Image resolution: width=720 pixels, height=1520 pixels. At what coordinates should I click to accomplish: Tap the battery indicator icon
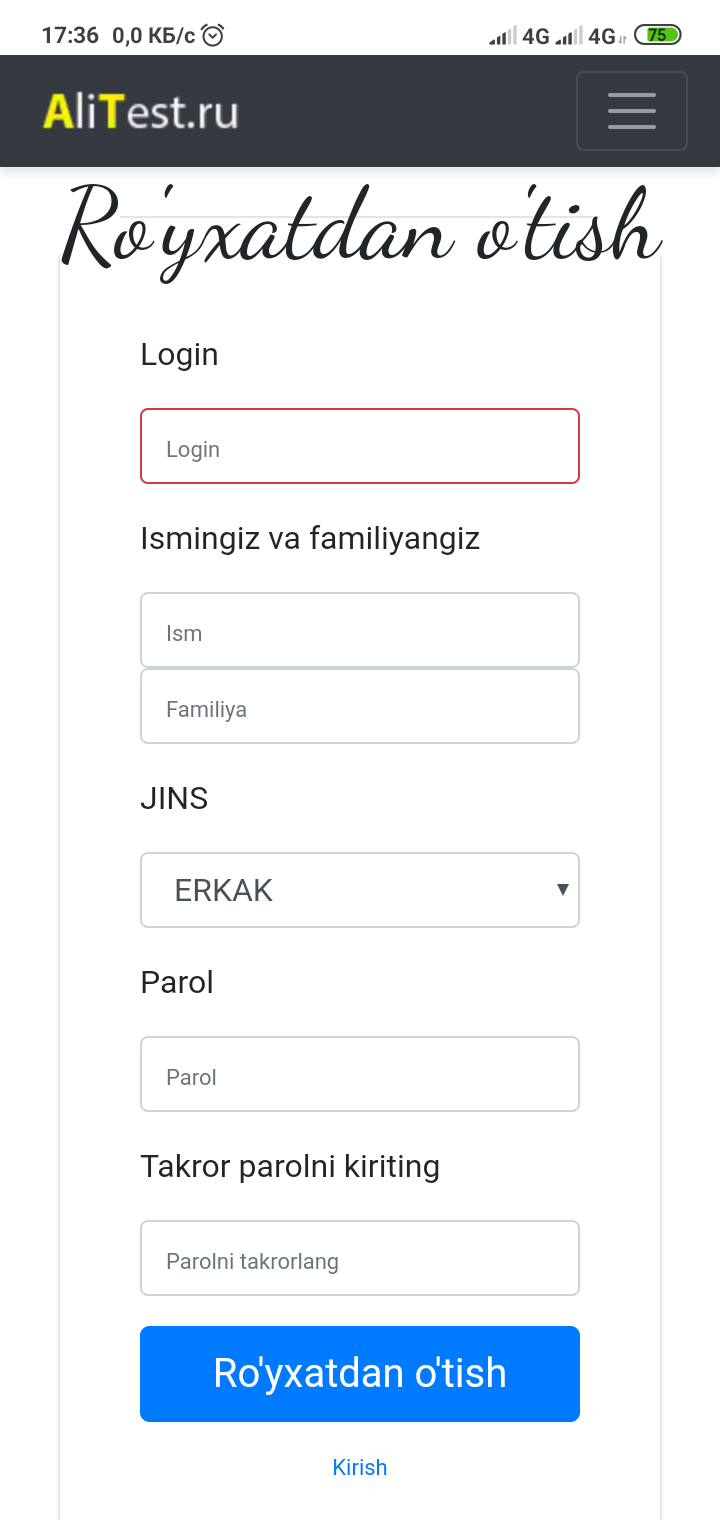(657, 36)
